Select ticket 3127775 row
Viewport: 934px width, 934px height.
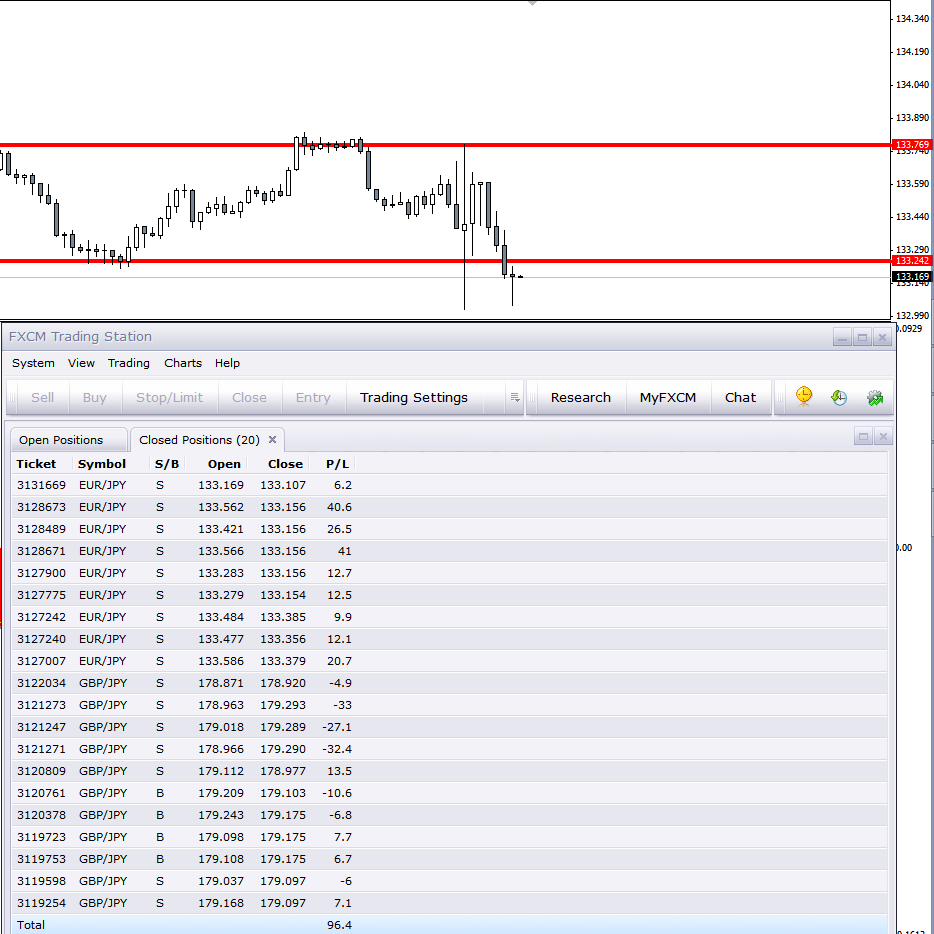(x=449, y=595)
